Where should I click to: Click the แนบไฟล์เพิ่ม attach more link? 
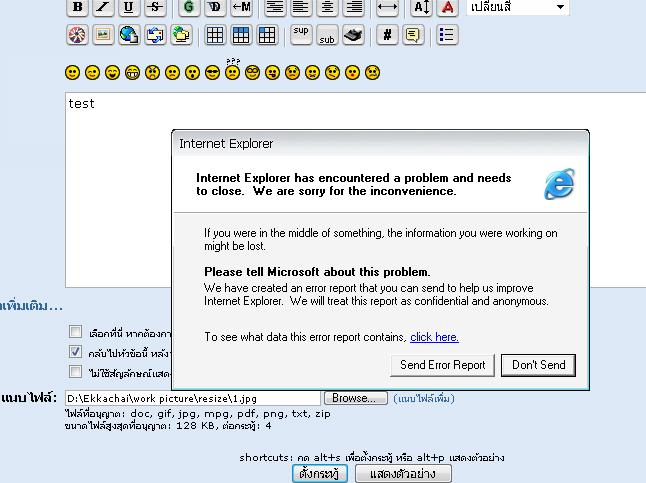click(424, 399)
